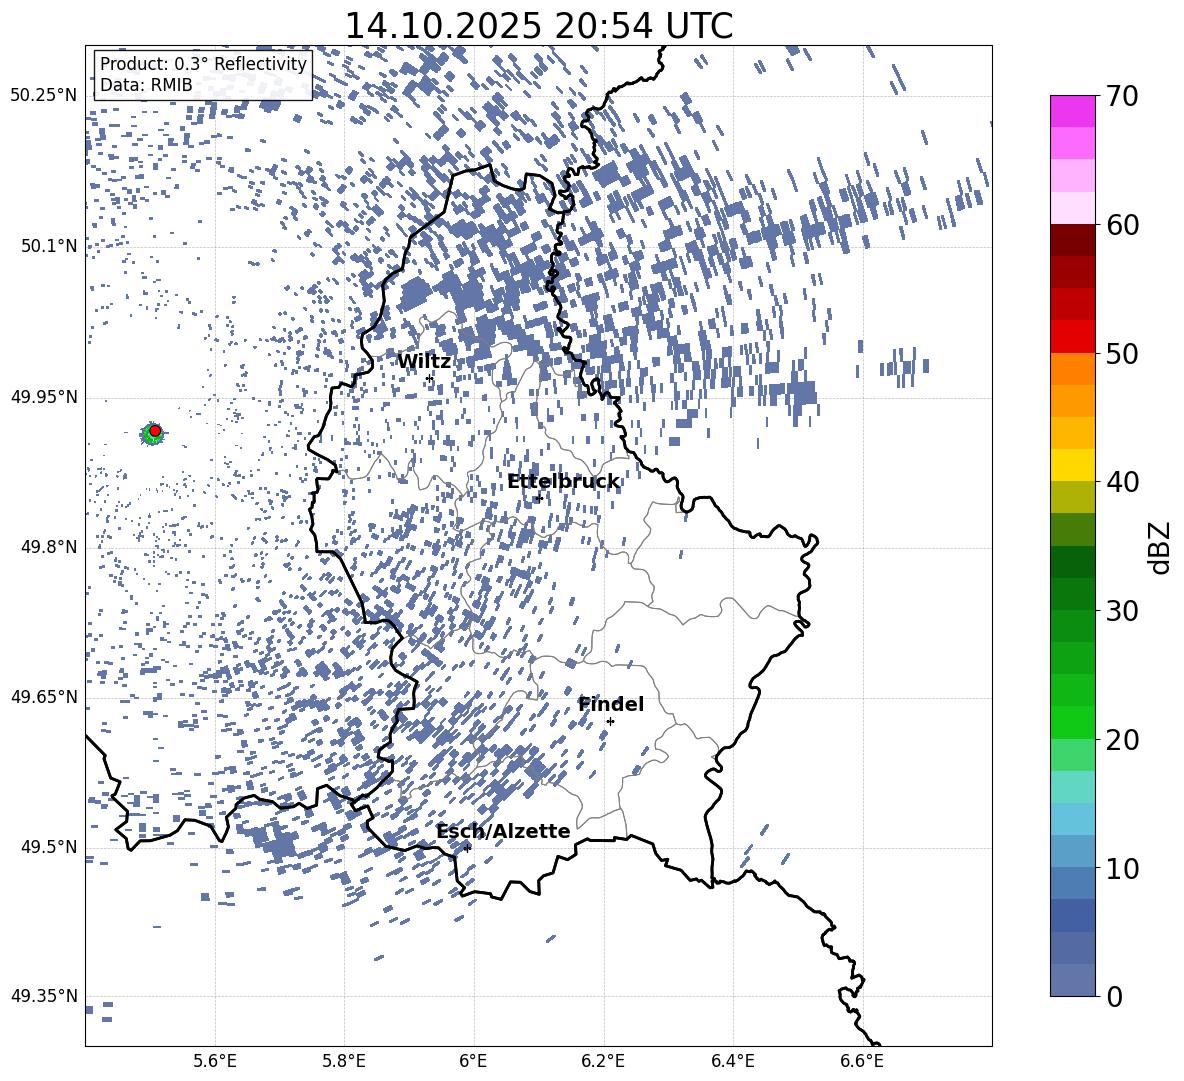Click the dBZ colorbar axis label

point(1161,547)
